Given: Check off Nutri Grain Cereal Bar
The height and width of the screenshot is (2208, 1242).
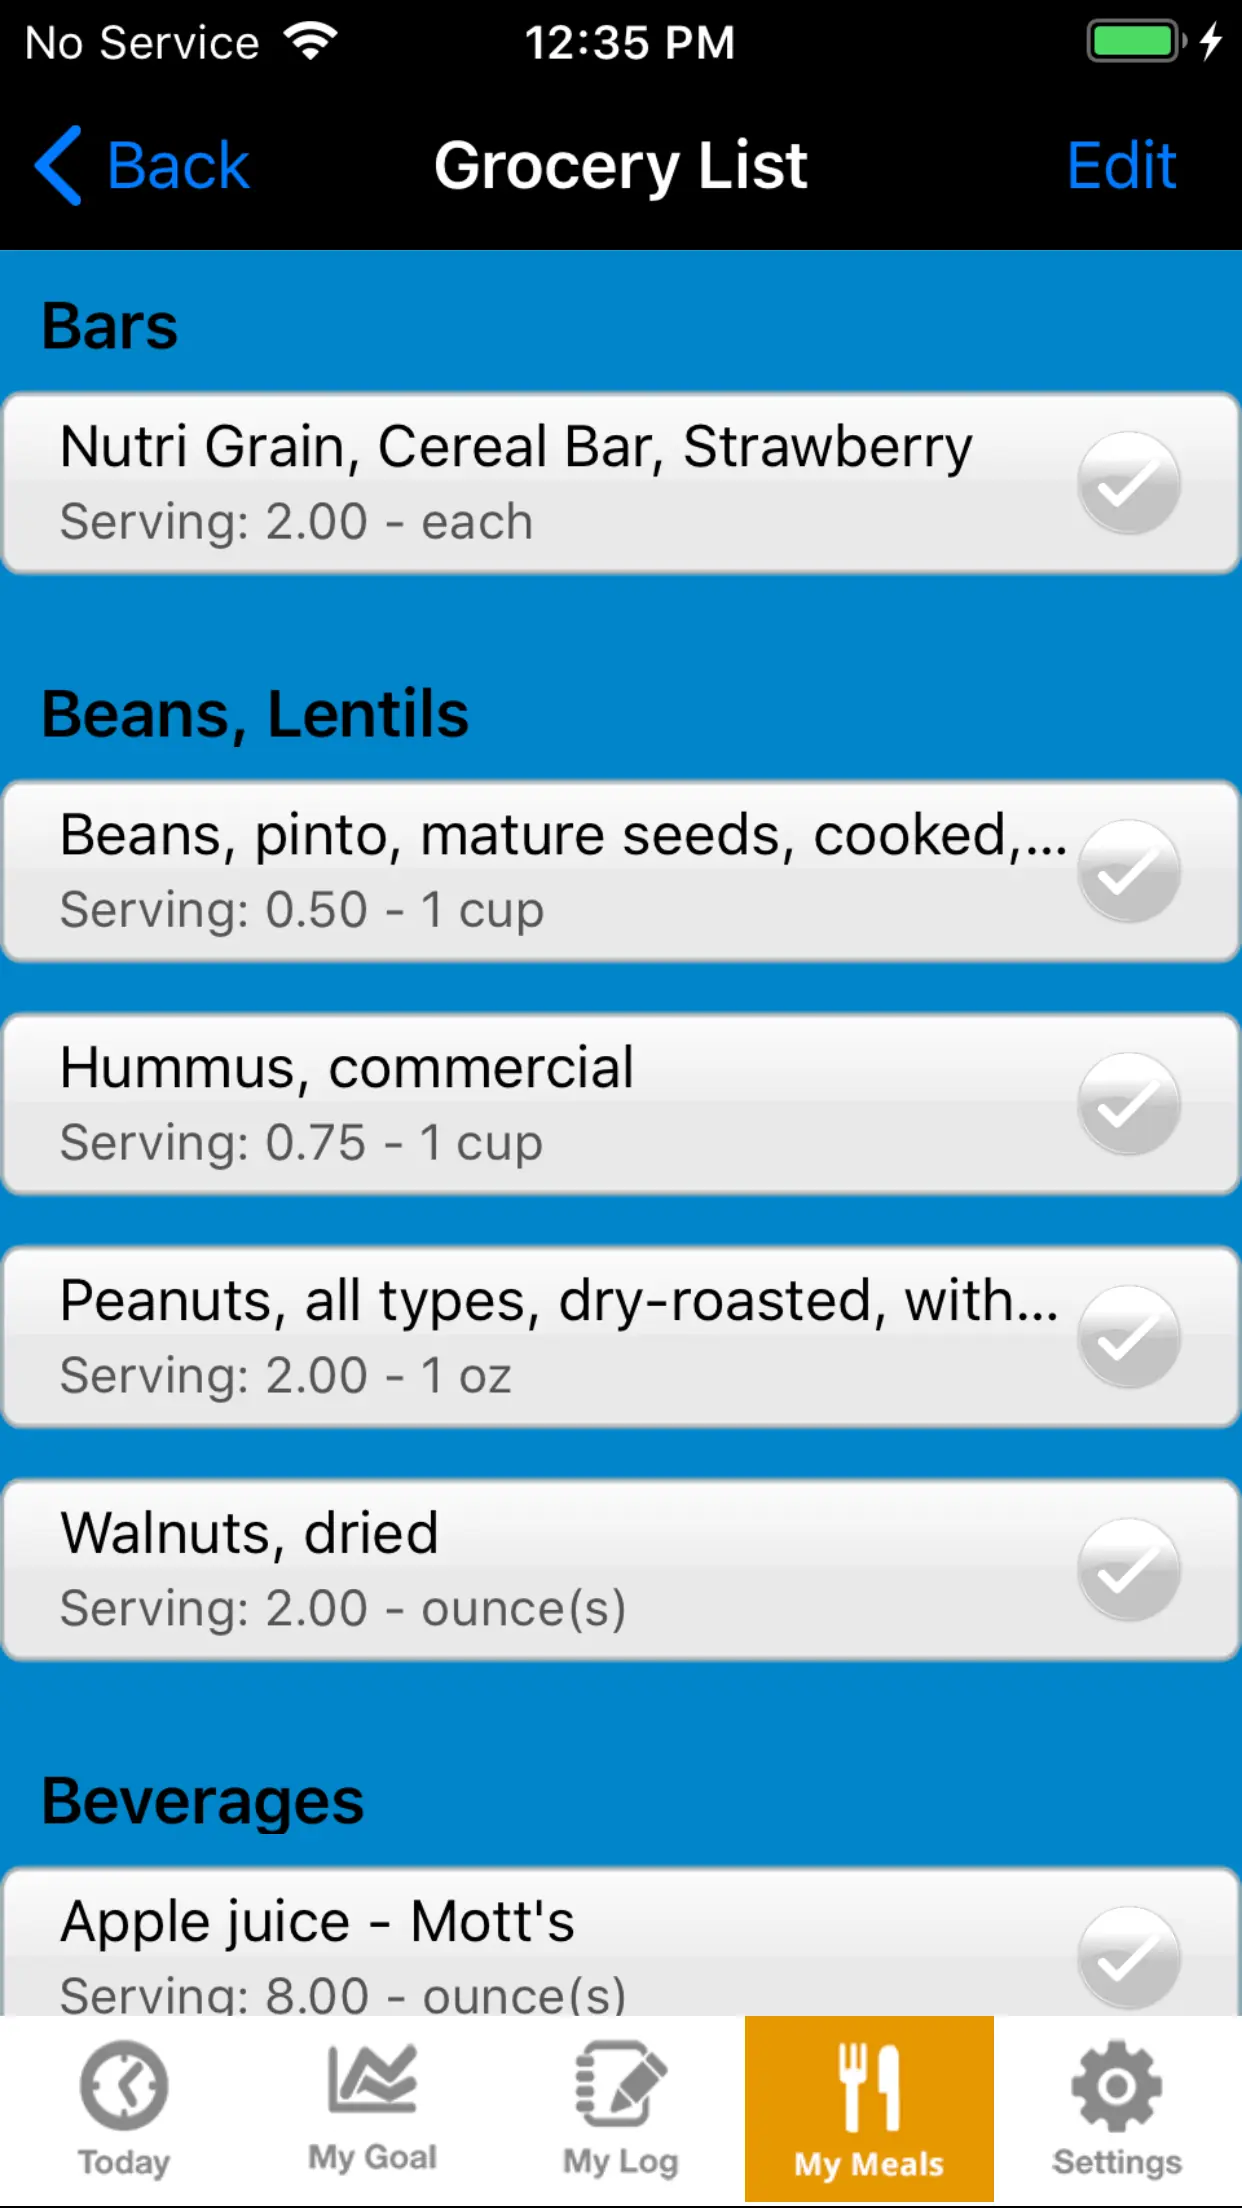Looking at the screenshot, I should [x=1129, y=484].
